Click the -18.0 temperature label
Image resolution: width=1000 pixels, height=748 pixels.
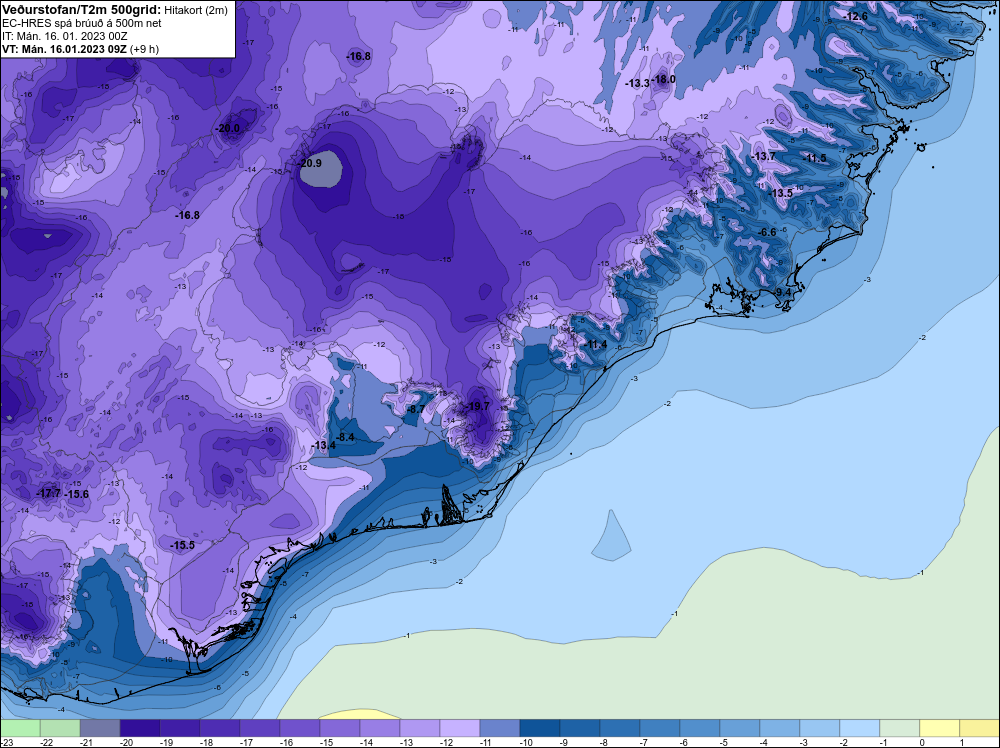664,79
